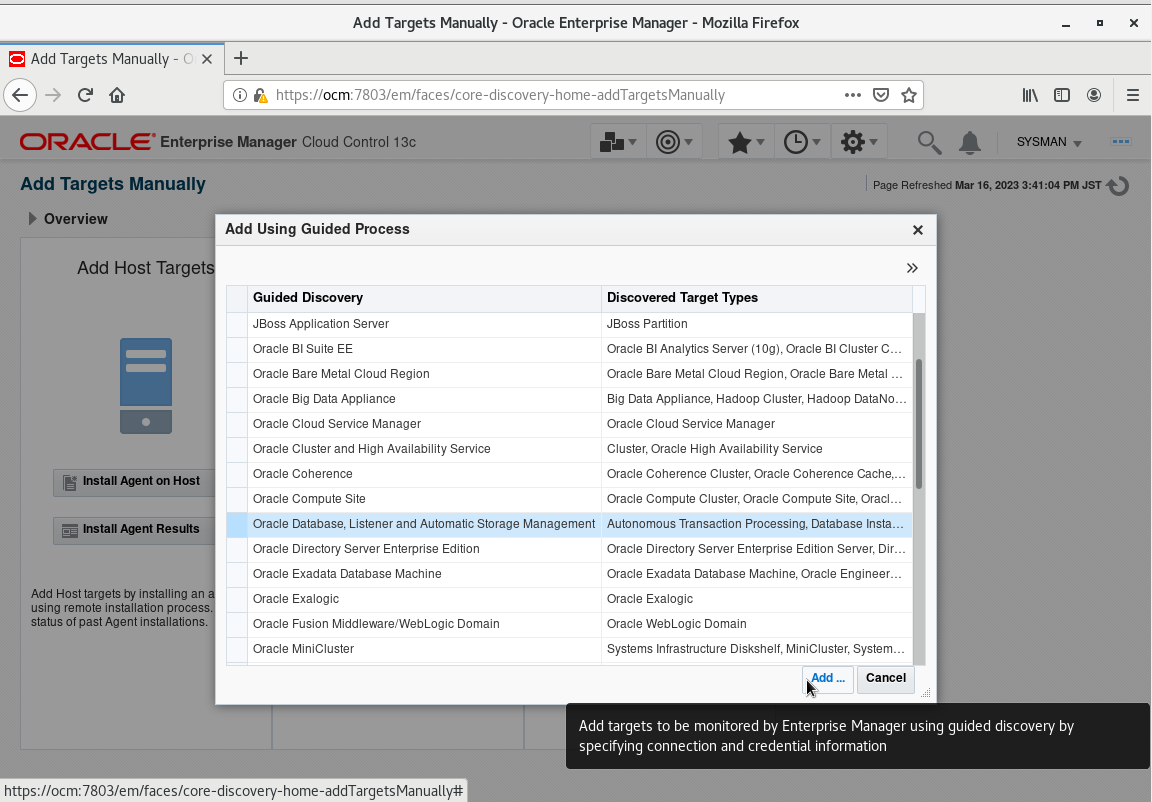Screen dimensions: 1152x802
Task: Open Firefox hamburger menu
Action: tap(1132, 95)
